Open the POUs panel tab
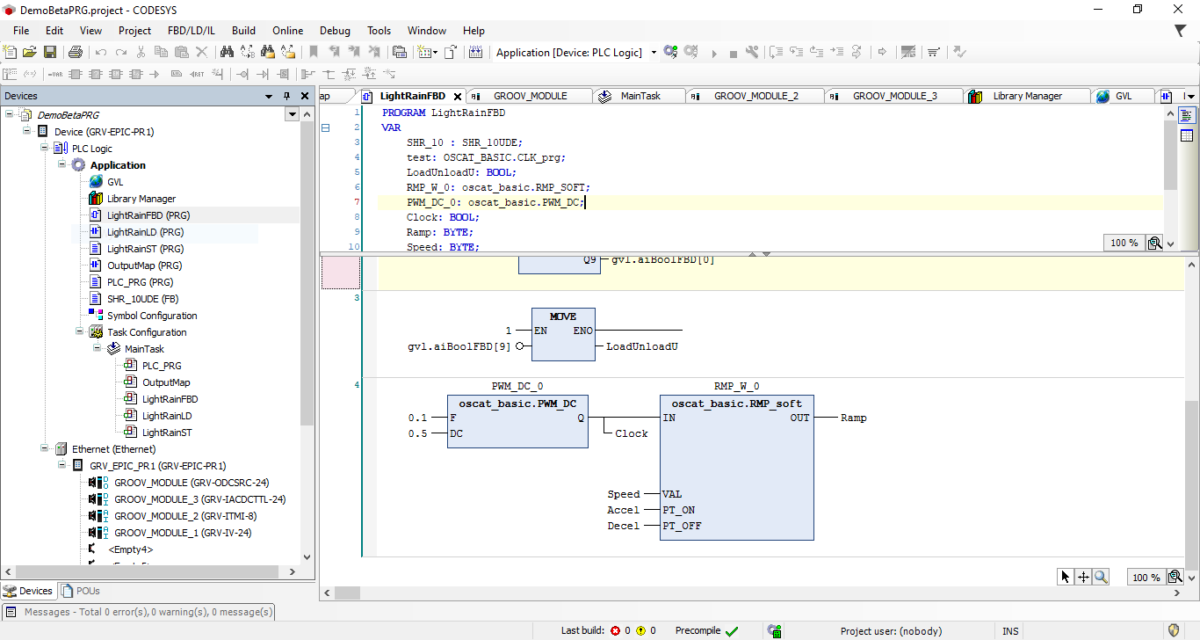This screenshot has height=640, width=1200. pyautogui.click(x=82, y=591)
